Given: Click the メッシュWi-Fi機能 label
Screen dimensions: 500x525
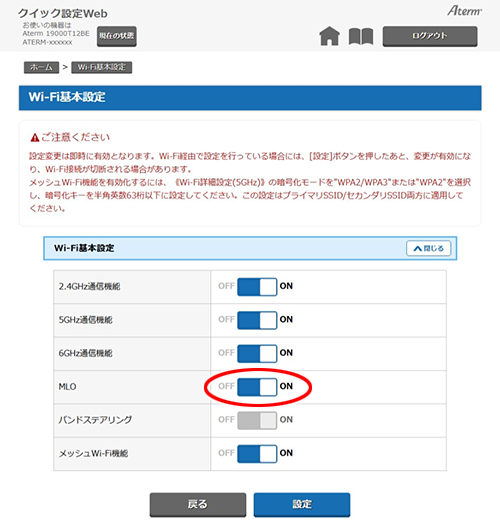Looking at the screenshot, I should coord(93,453).
